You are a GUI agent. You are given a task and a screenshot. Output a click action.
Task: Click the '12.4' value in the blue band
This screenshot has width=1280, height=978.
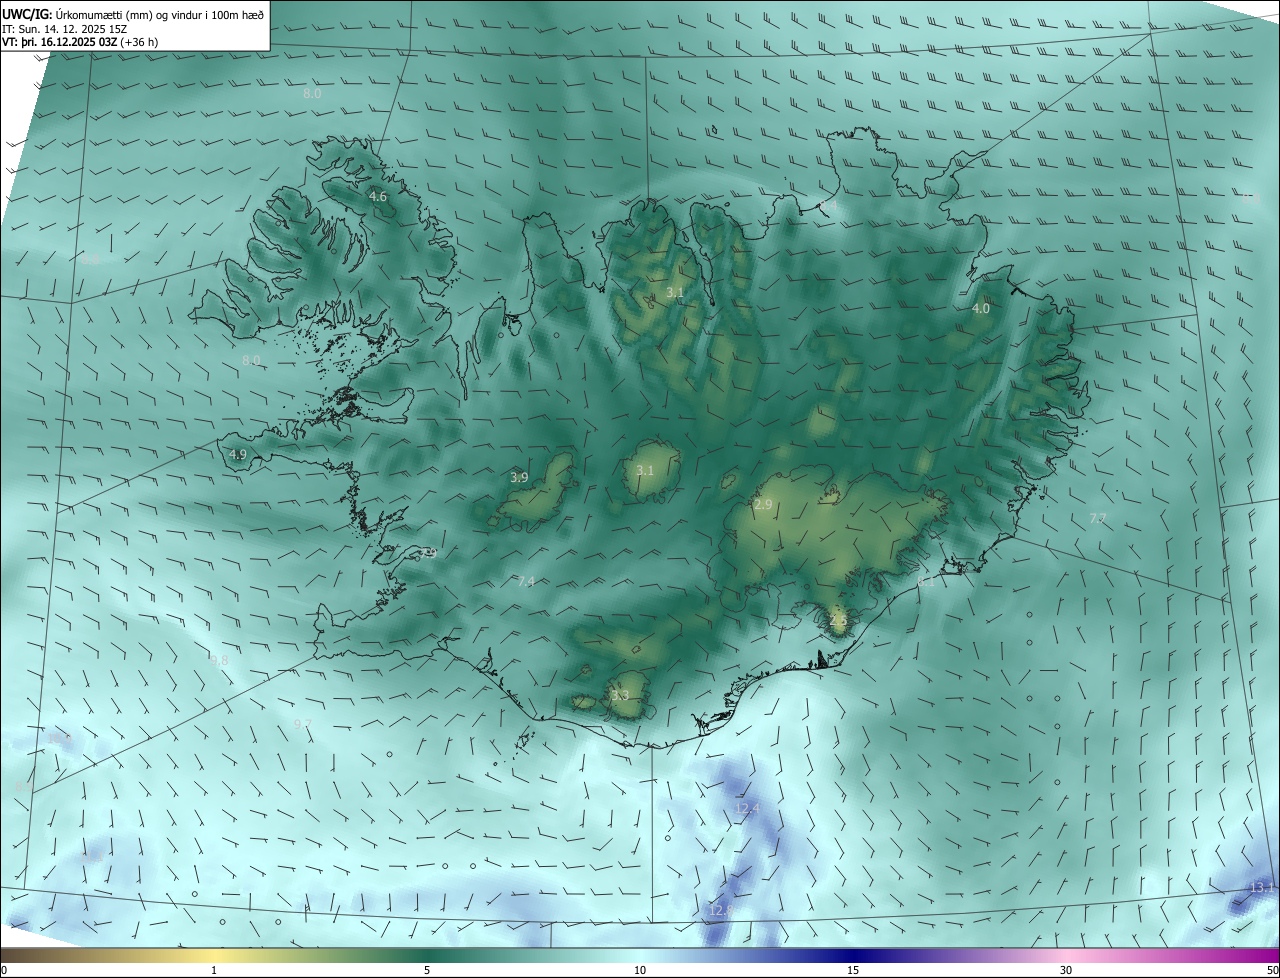click(747, 808)
